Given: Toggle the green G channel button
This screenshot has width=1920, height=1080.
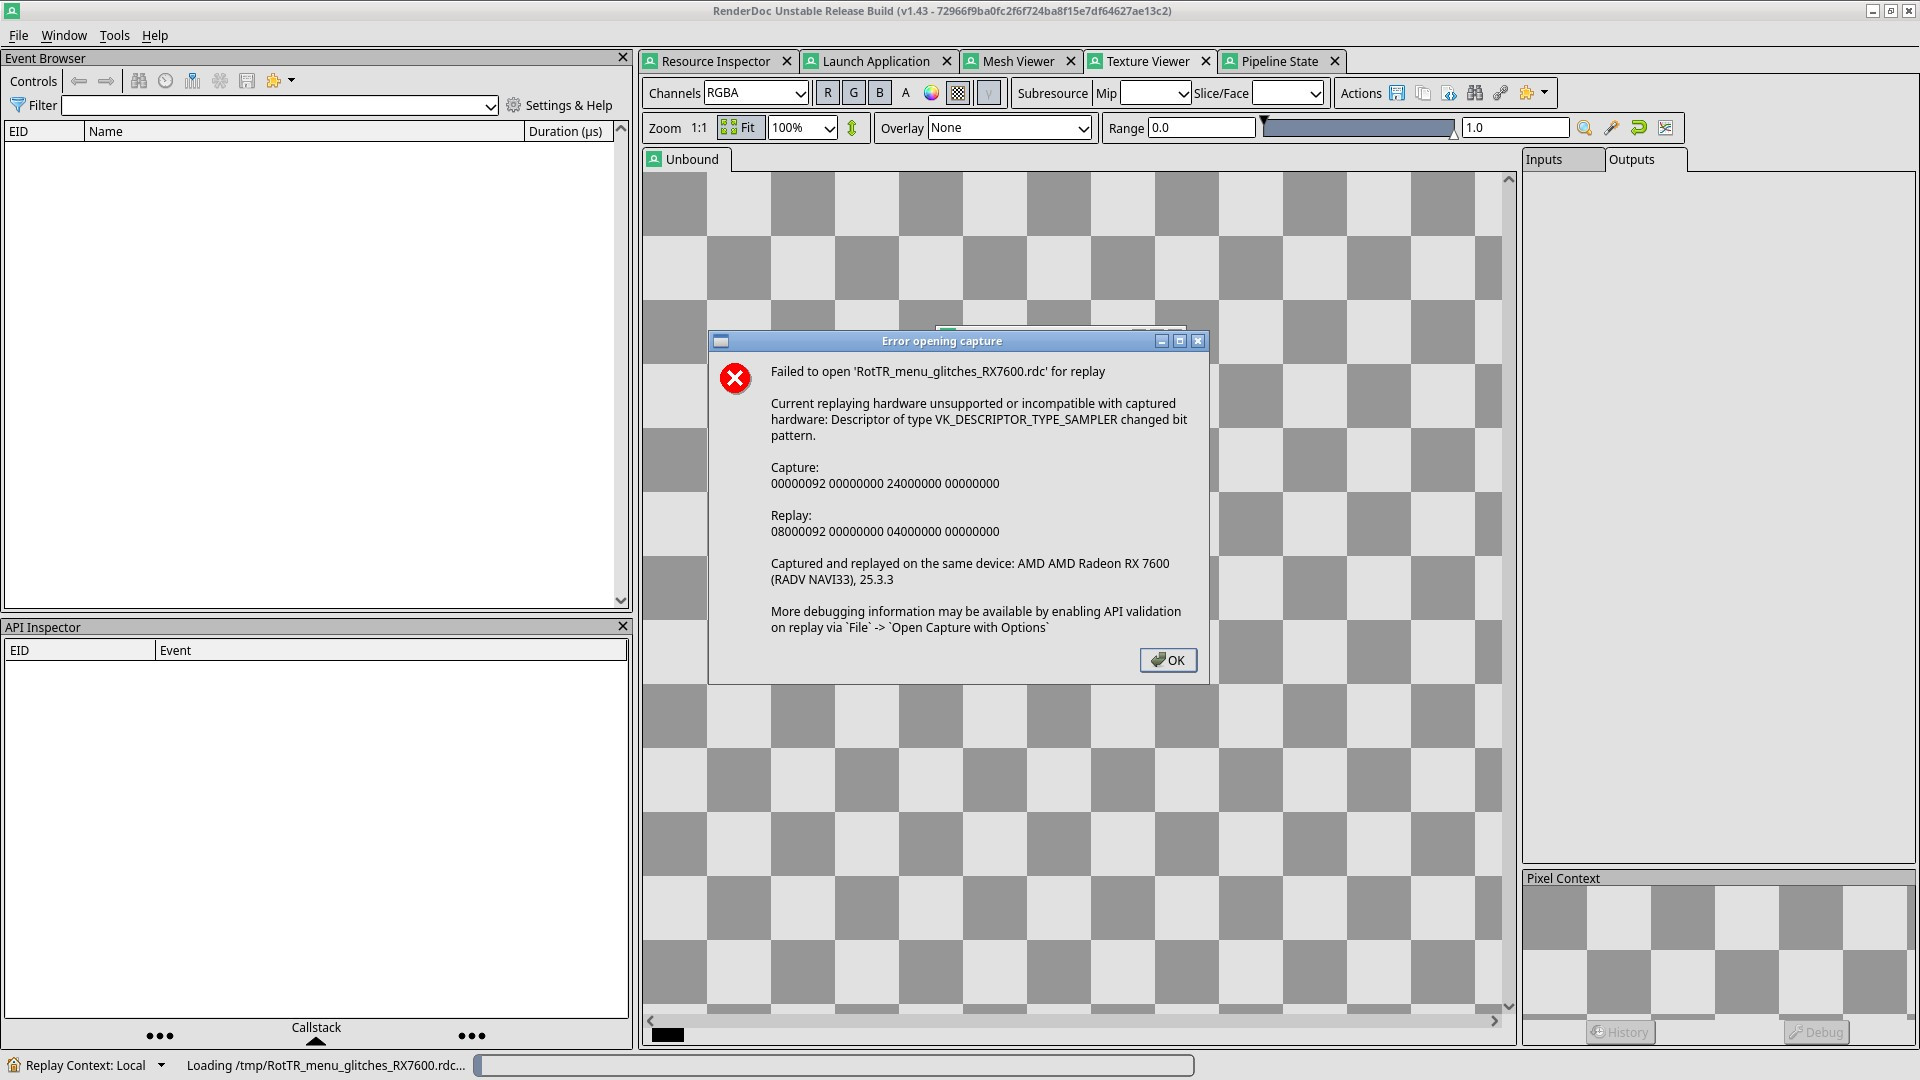Looking at the screenshot, I should (853, 93).
